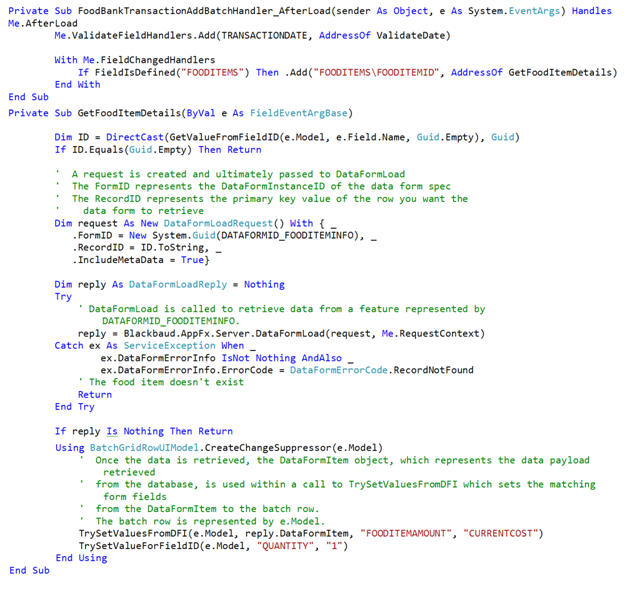
Task: Click Me.RequestContext argument
Action: 430,334
